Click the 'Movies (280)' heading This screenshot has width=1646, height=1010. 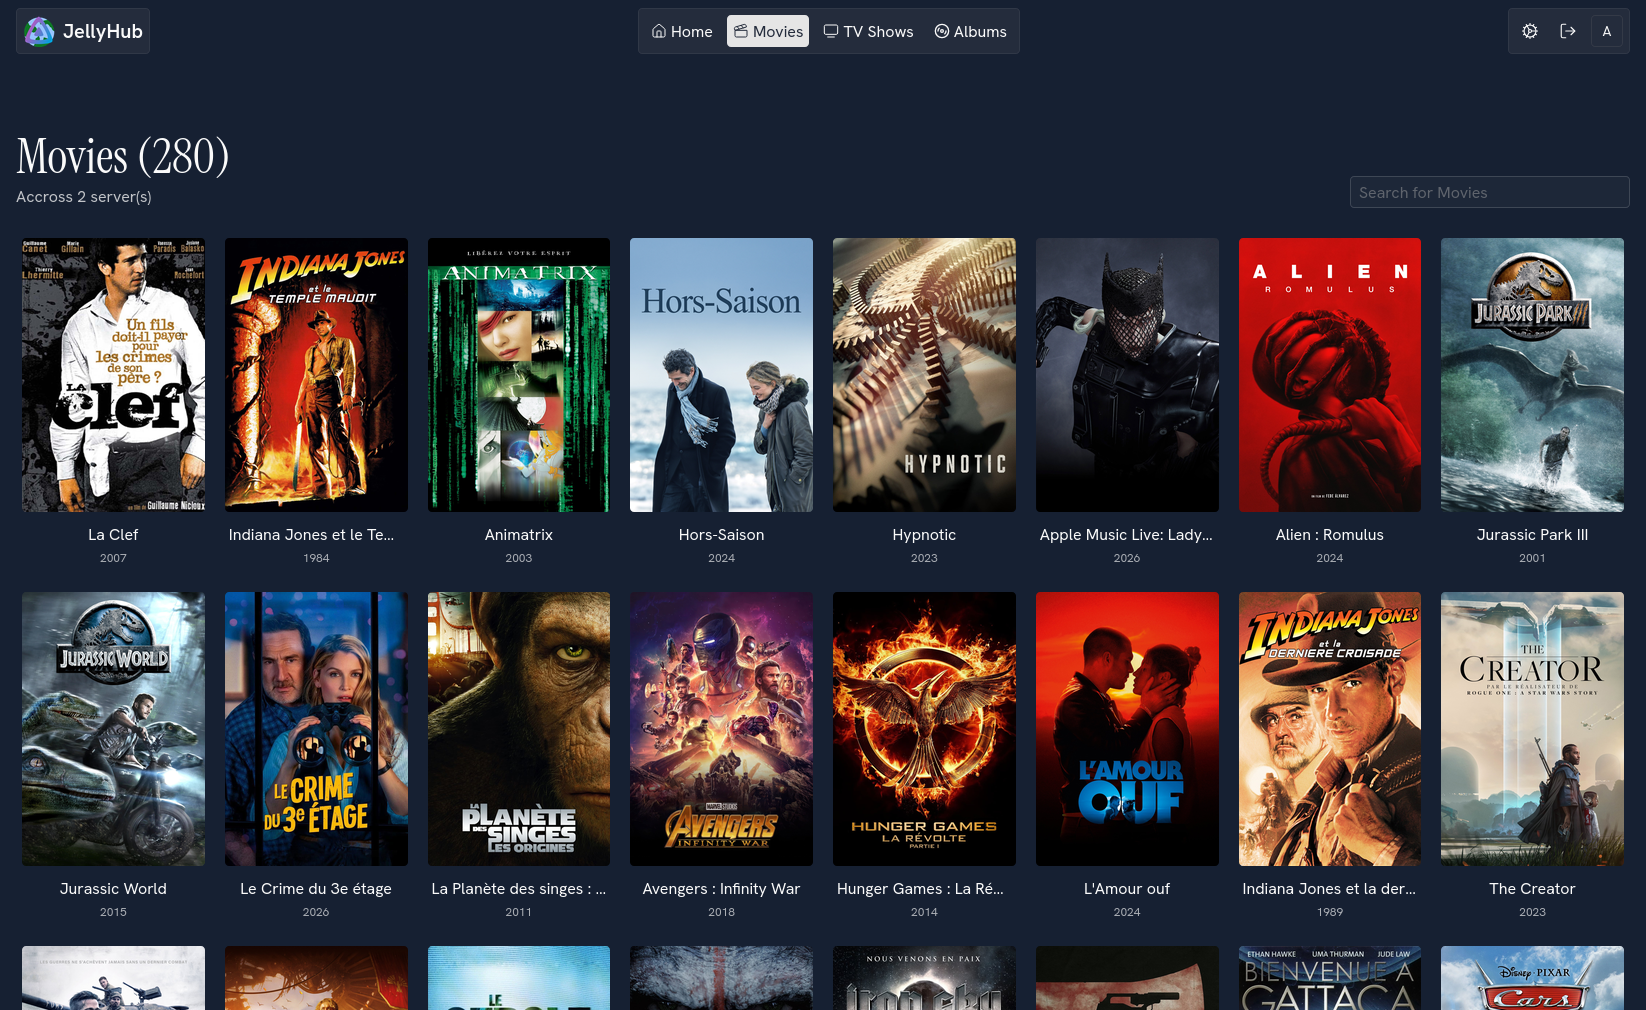123,156
